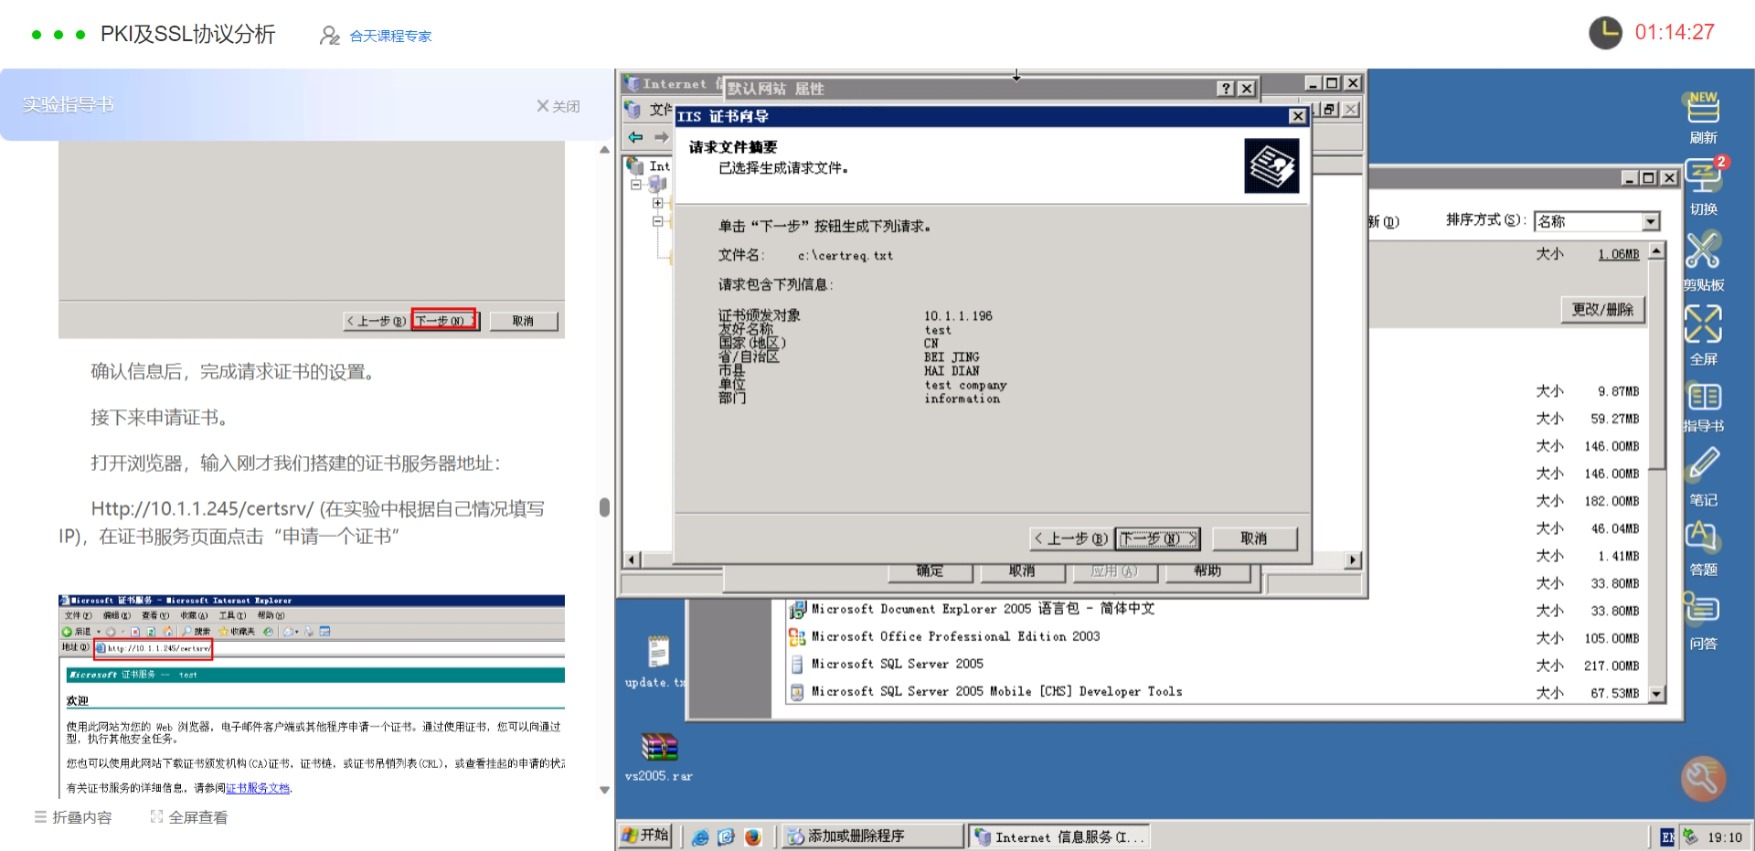Click the certificate wizard graphic icon

1271,166
